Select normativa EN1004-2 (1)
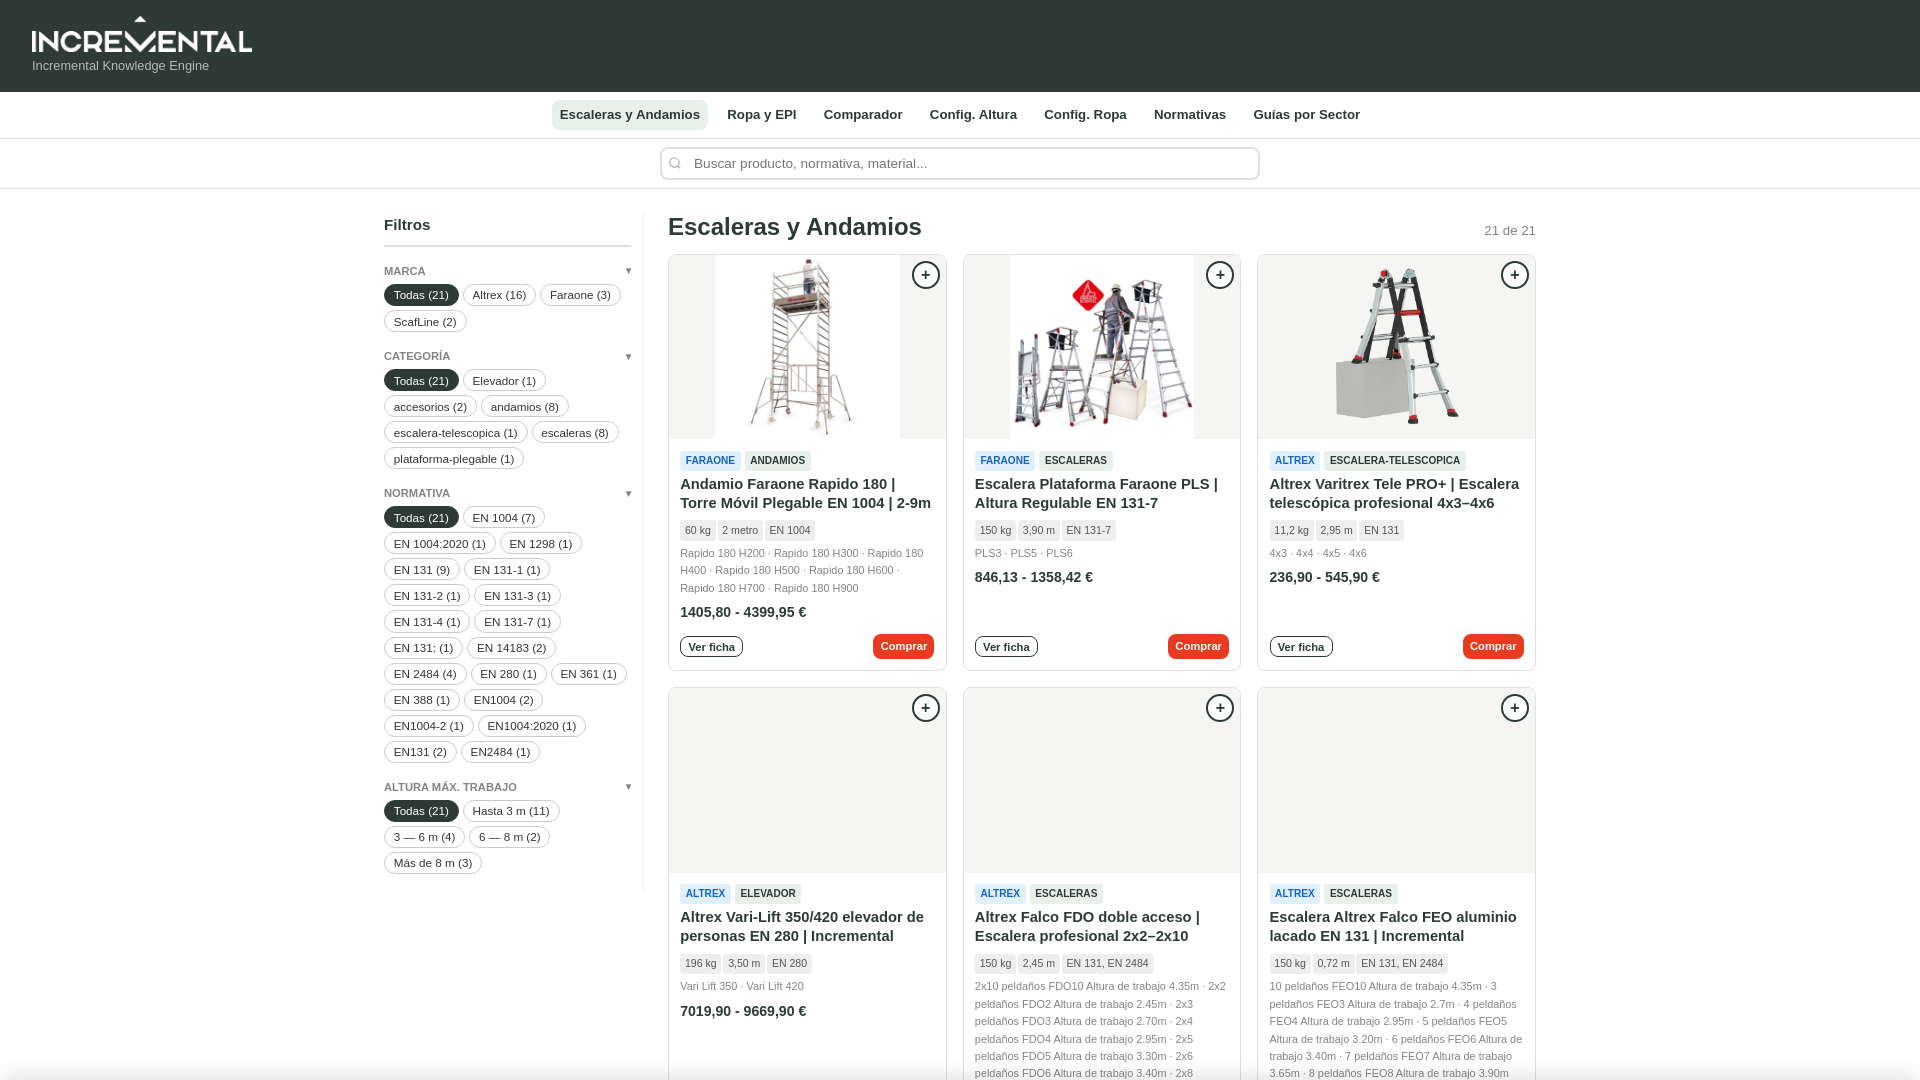The width and height of the screenshot is (1920, 1080). [429, 726]
